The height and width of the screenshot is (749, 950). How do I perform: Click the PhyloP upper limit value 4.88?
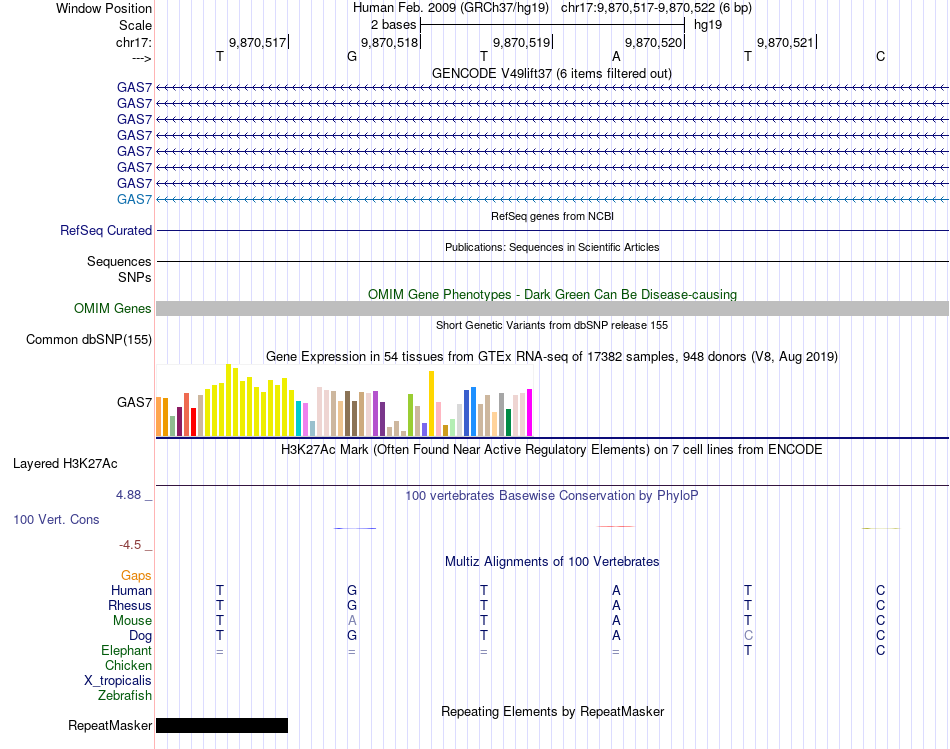point(128,495)
